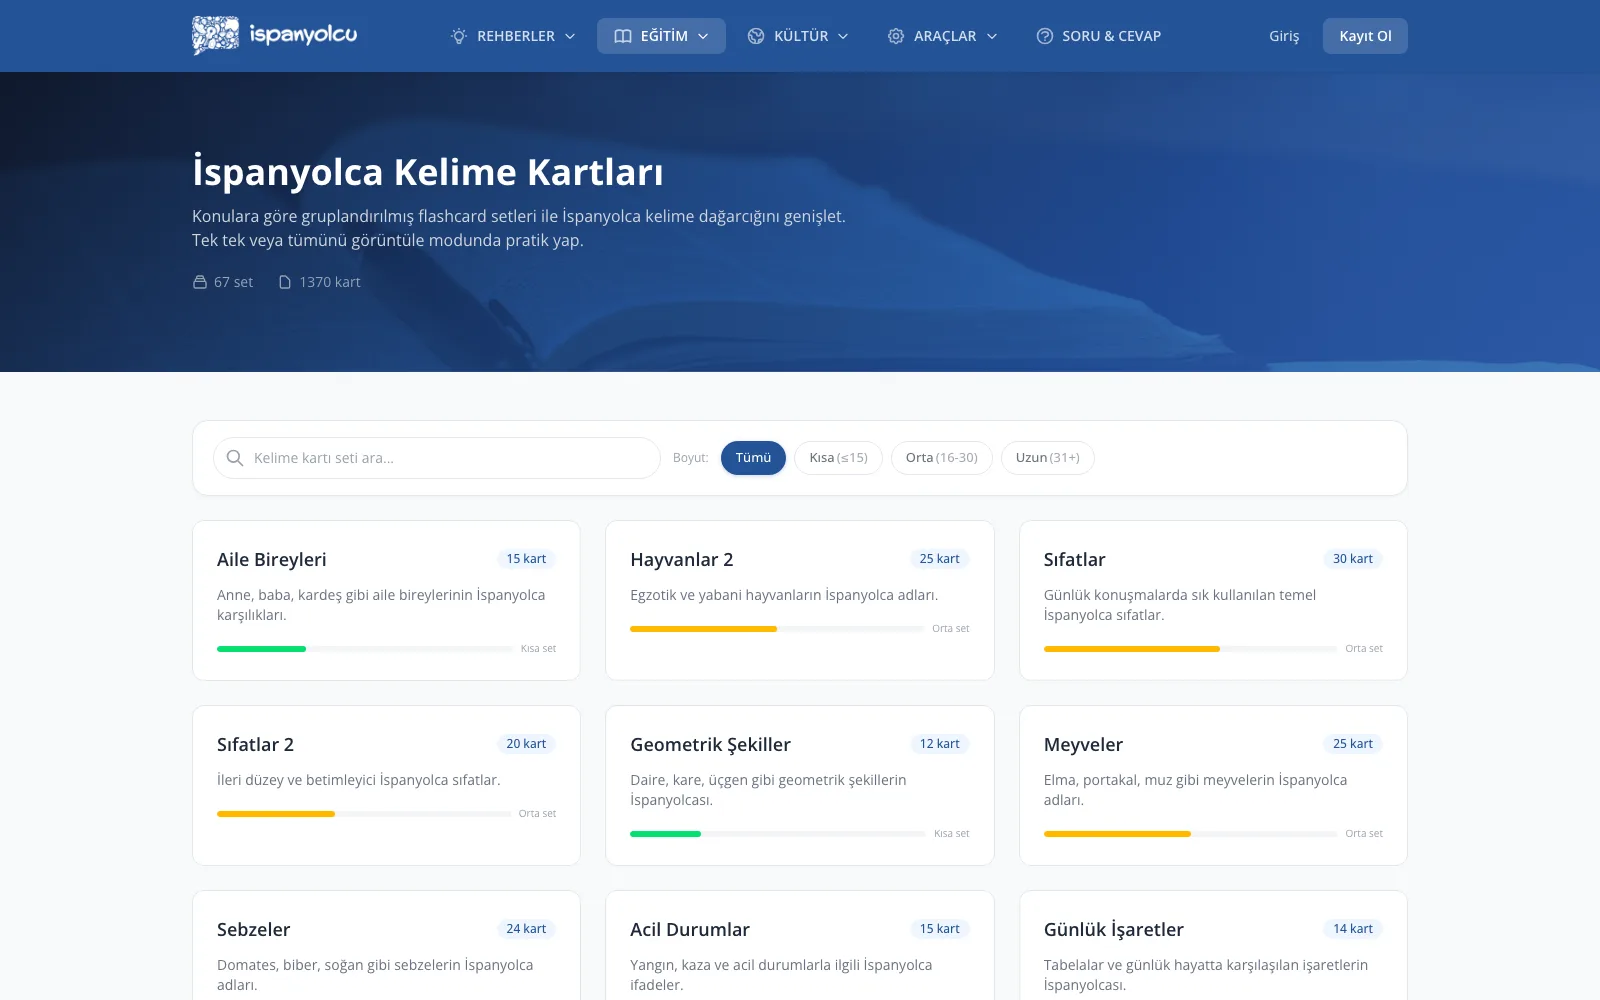Expand the Araçlar menu chevron
1600x1000 pixels.
[x=992, y=36]
